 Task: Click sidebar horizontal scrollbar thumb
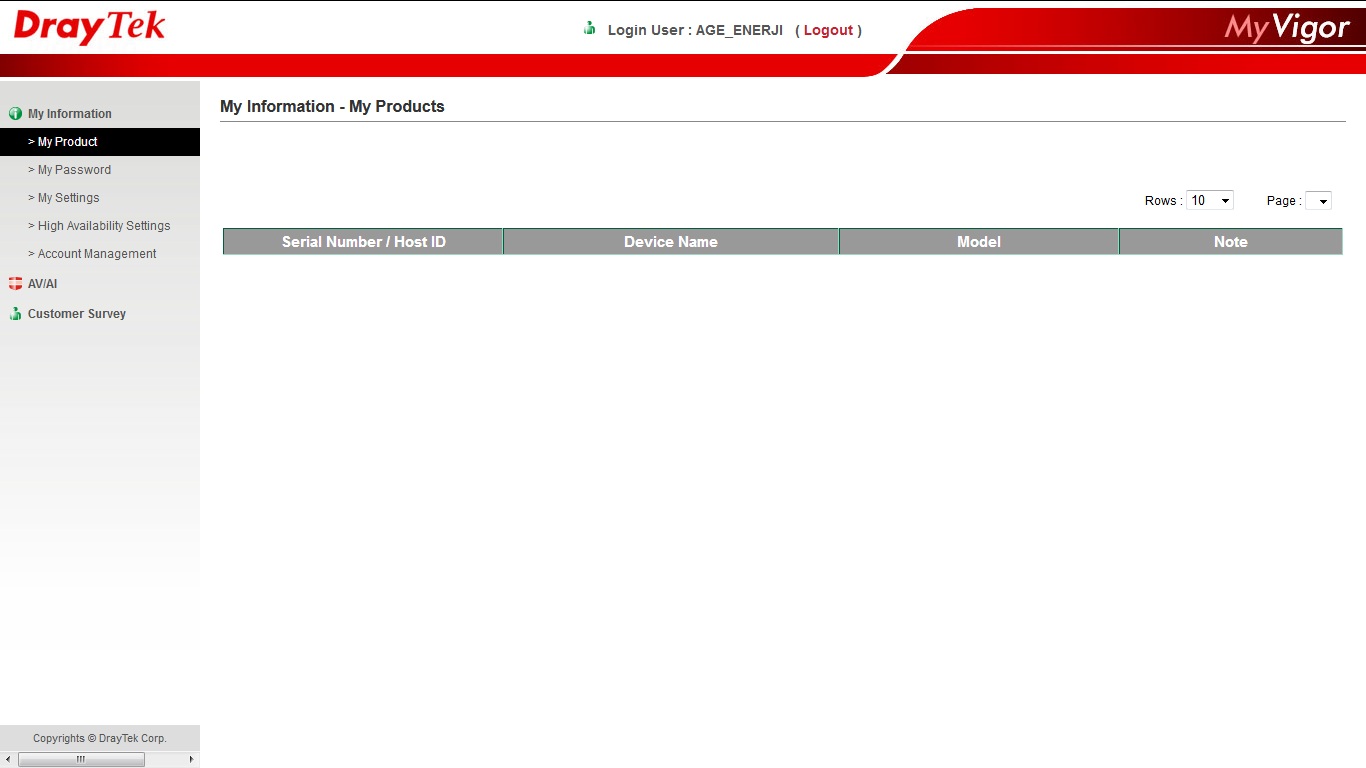coord(81,760)
